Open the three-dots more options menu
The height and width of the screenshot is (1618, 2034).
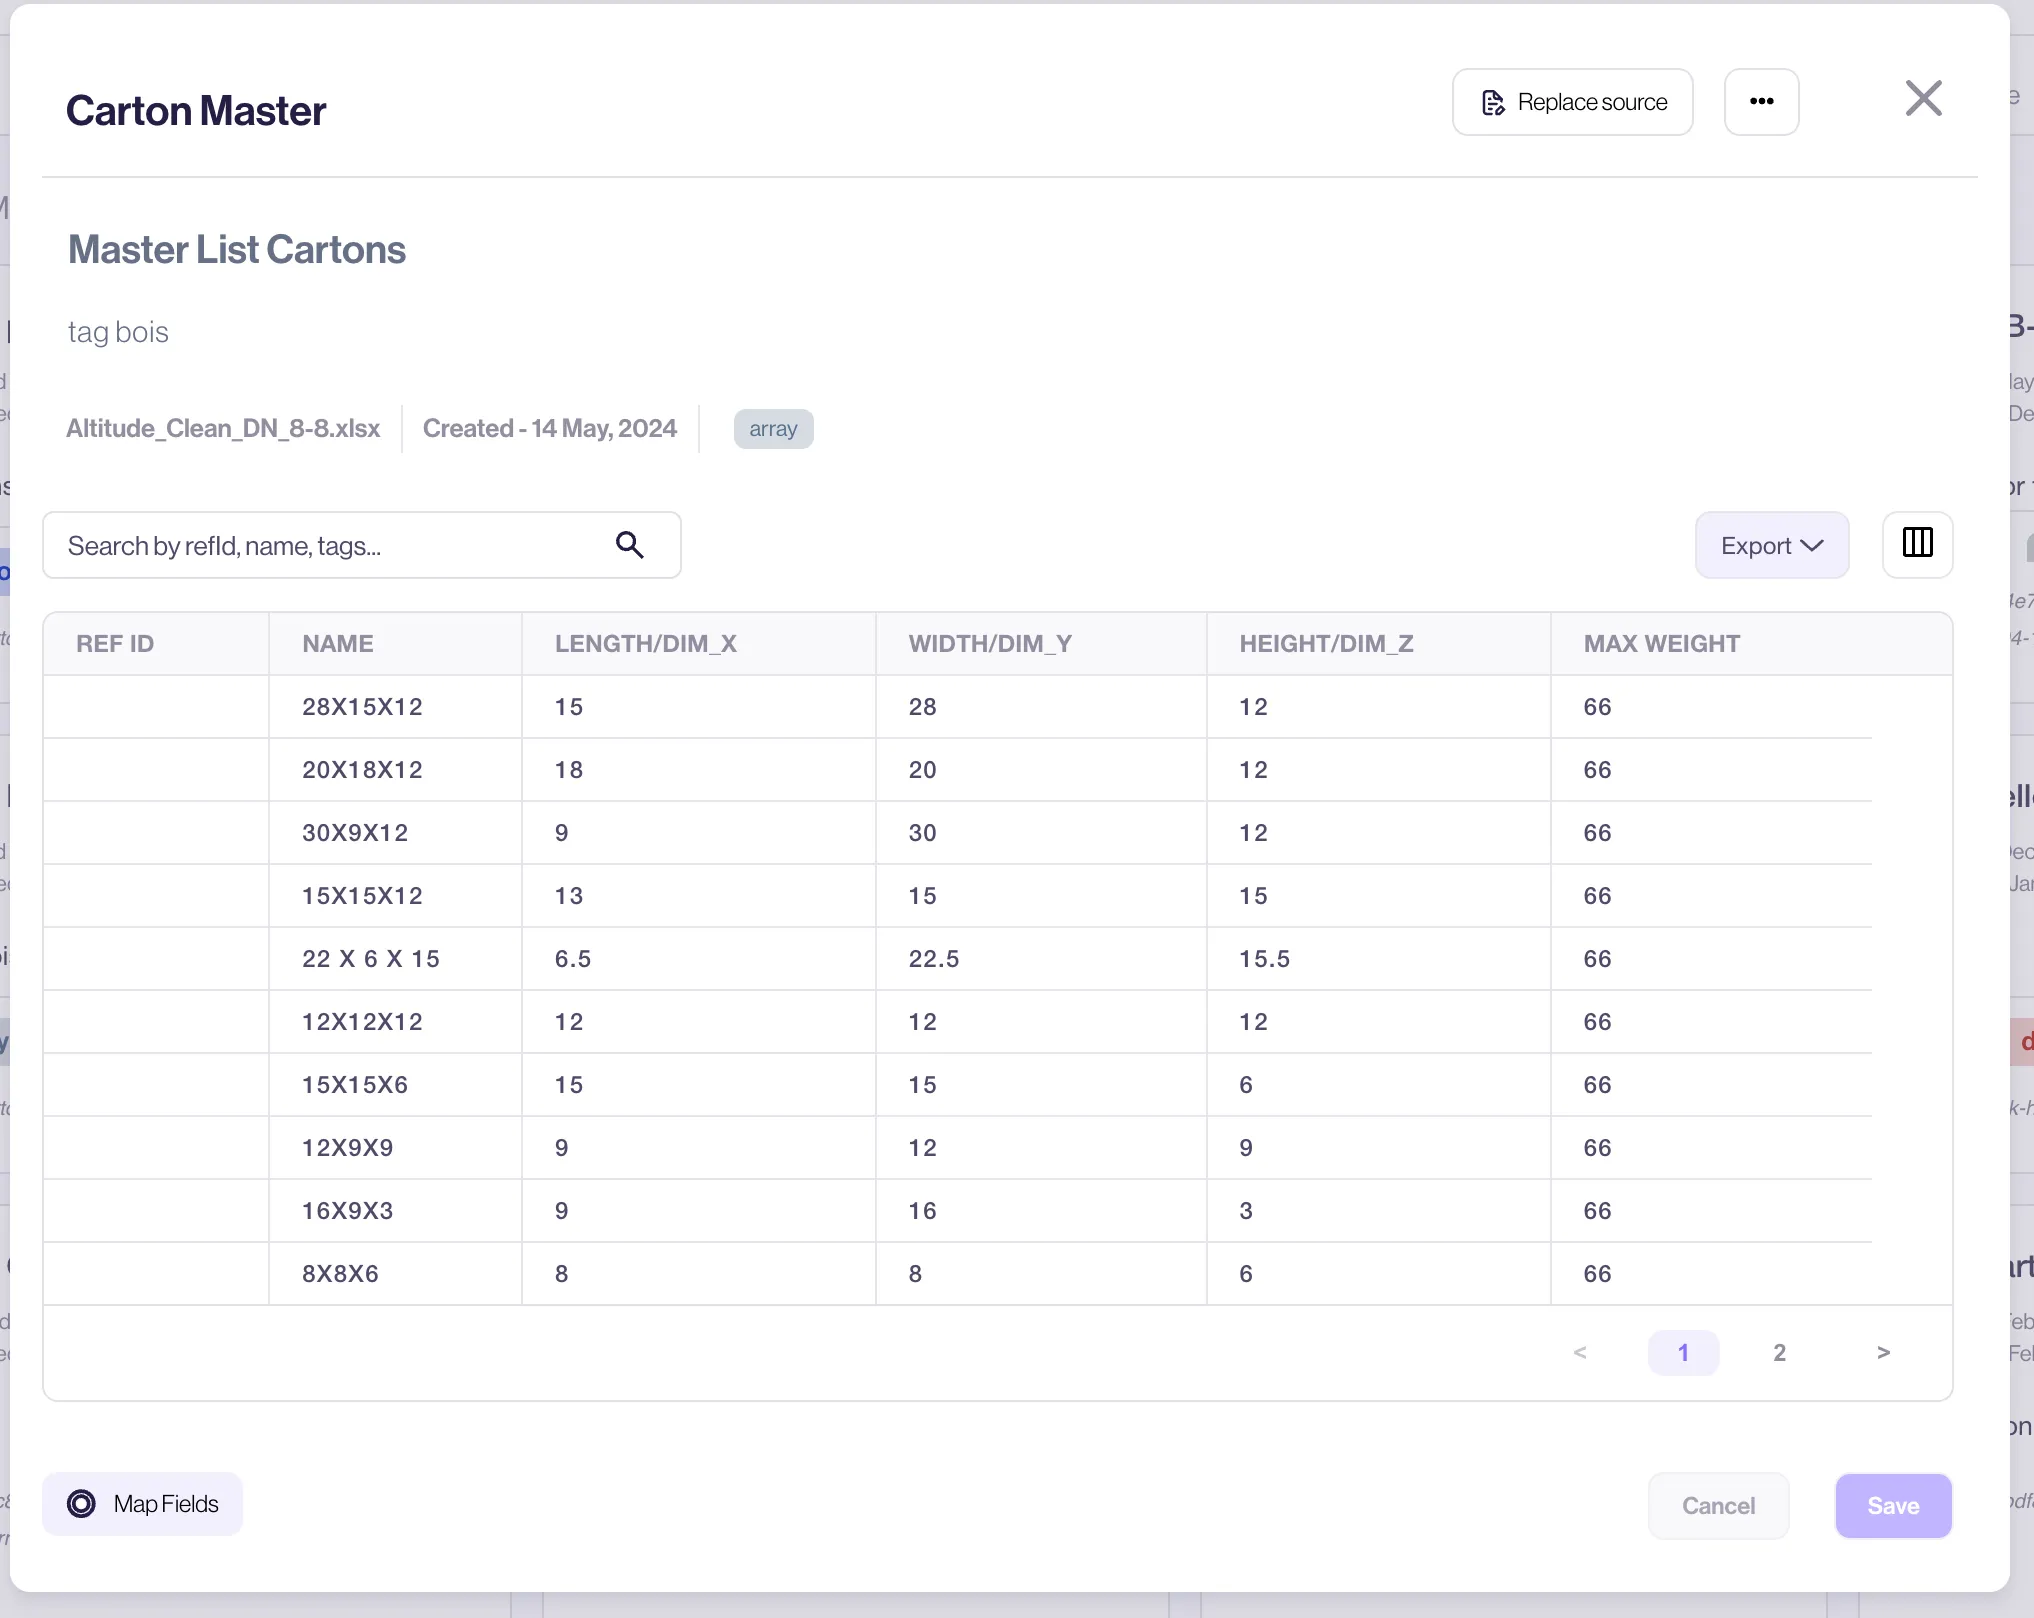[x=1761, y=102]
